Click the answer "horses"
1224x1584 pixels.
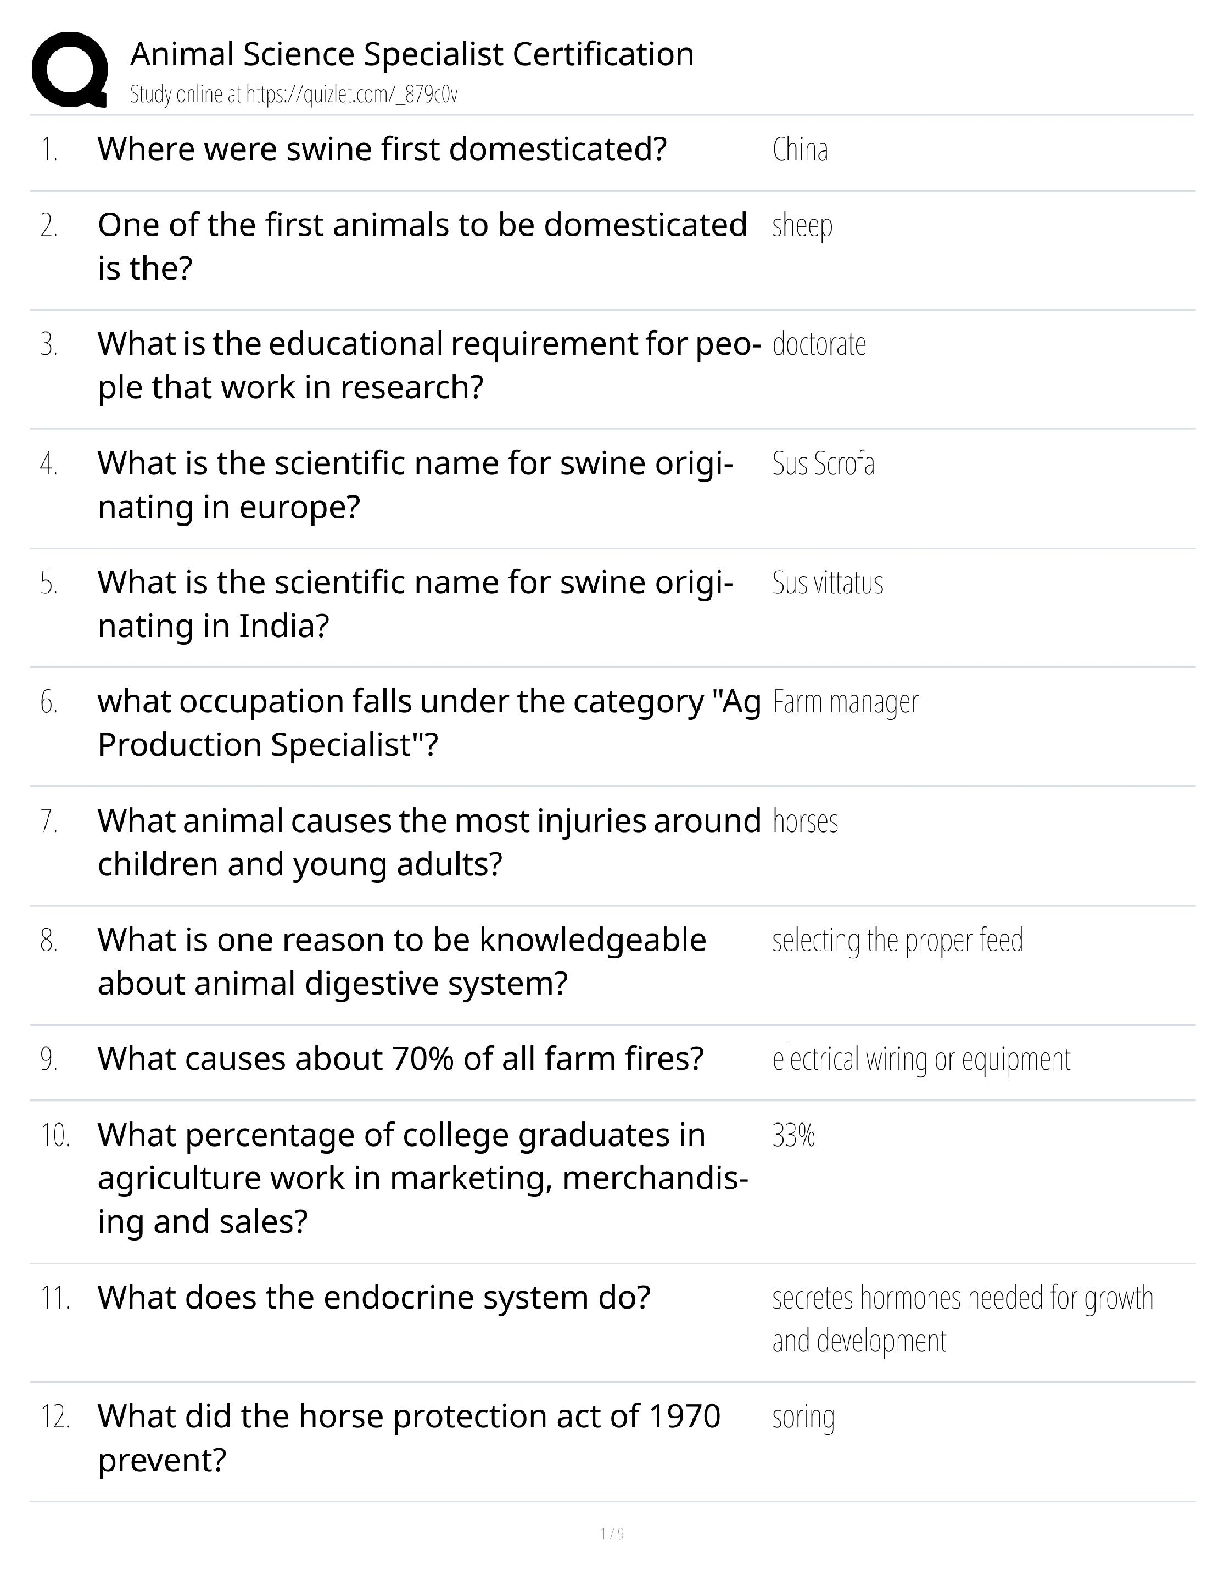pos(805,822)
